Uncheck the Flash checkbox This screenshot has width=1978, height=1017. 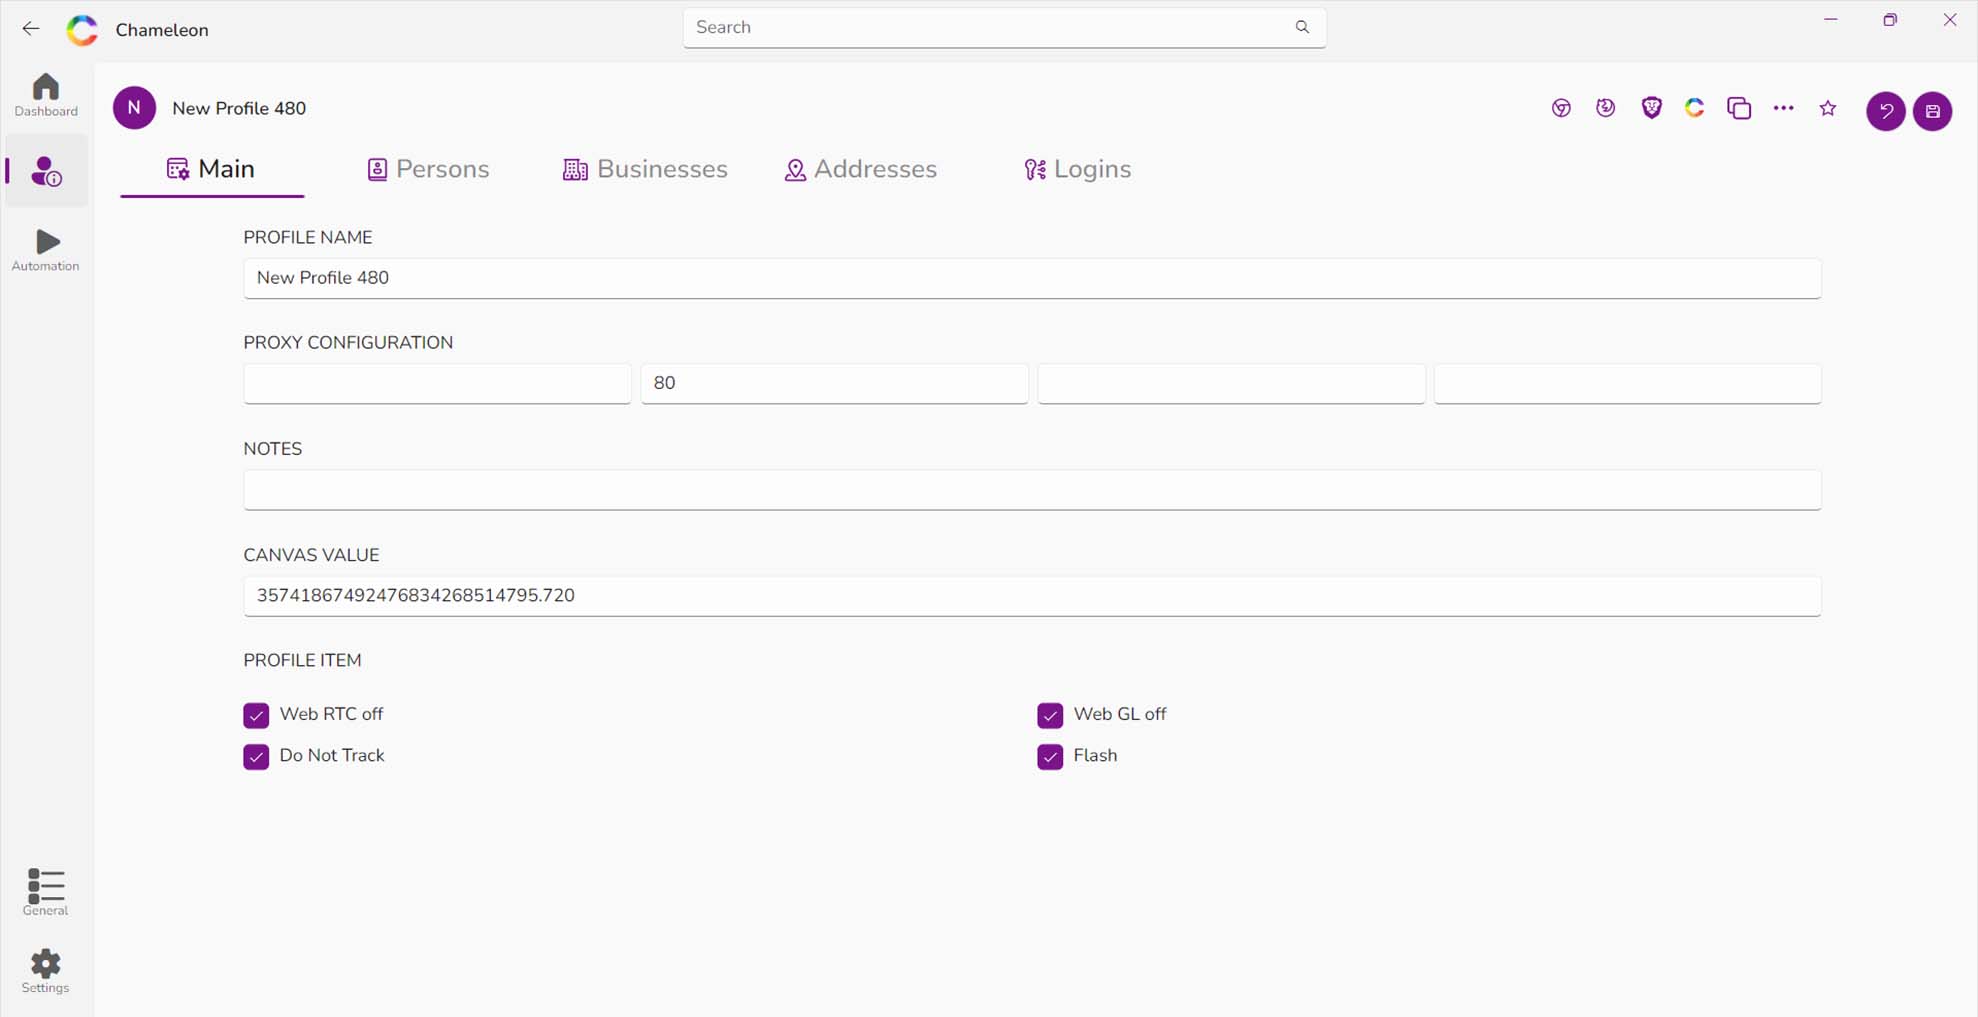[1050, 756]
